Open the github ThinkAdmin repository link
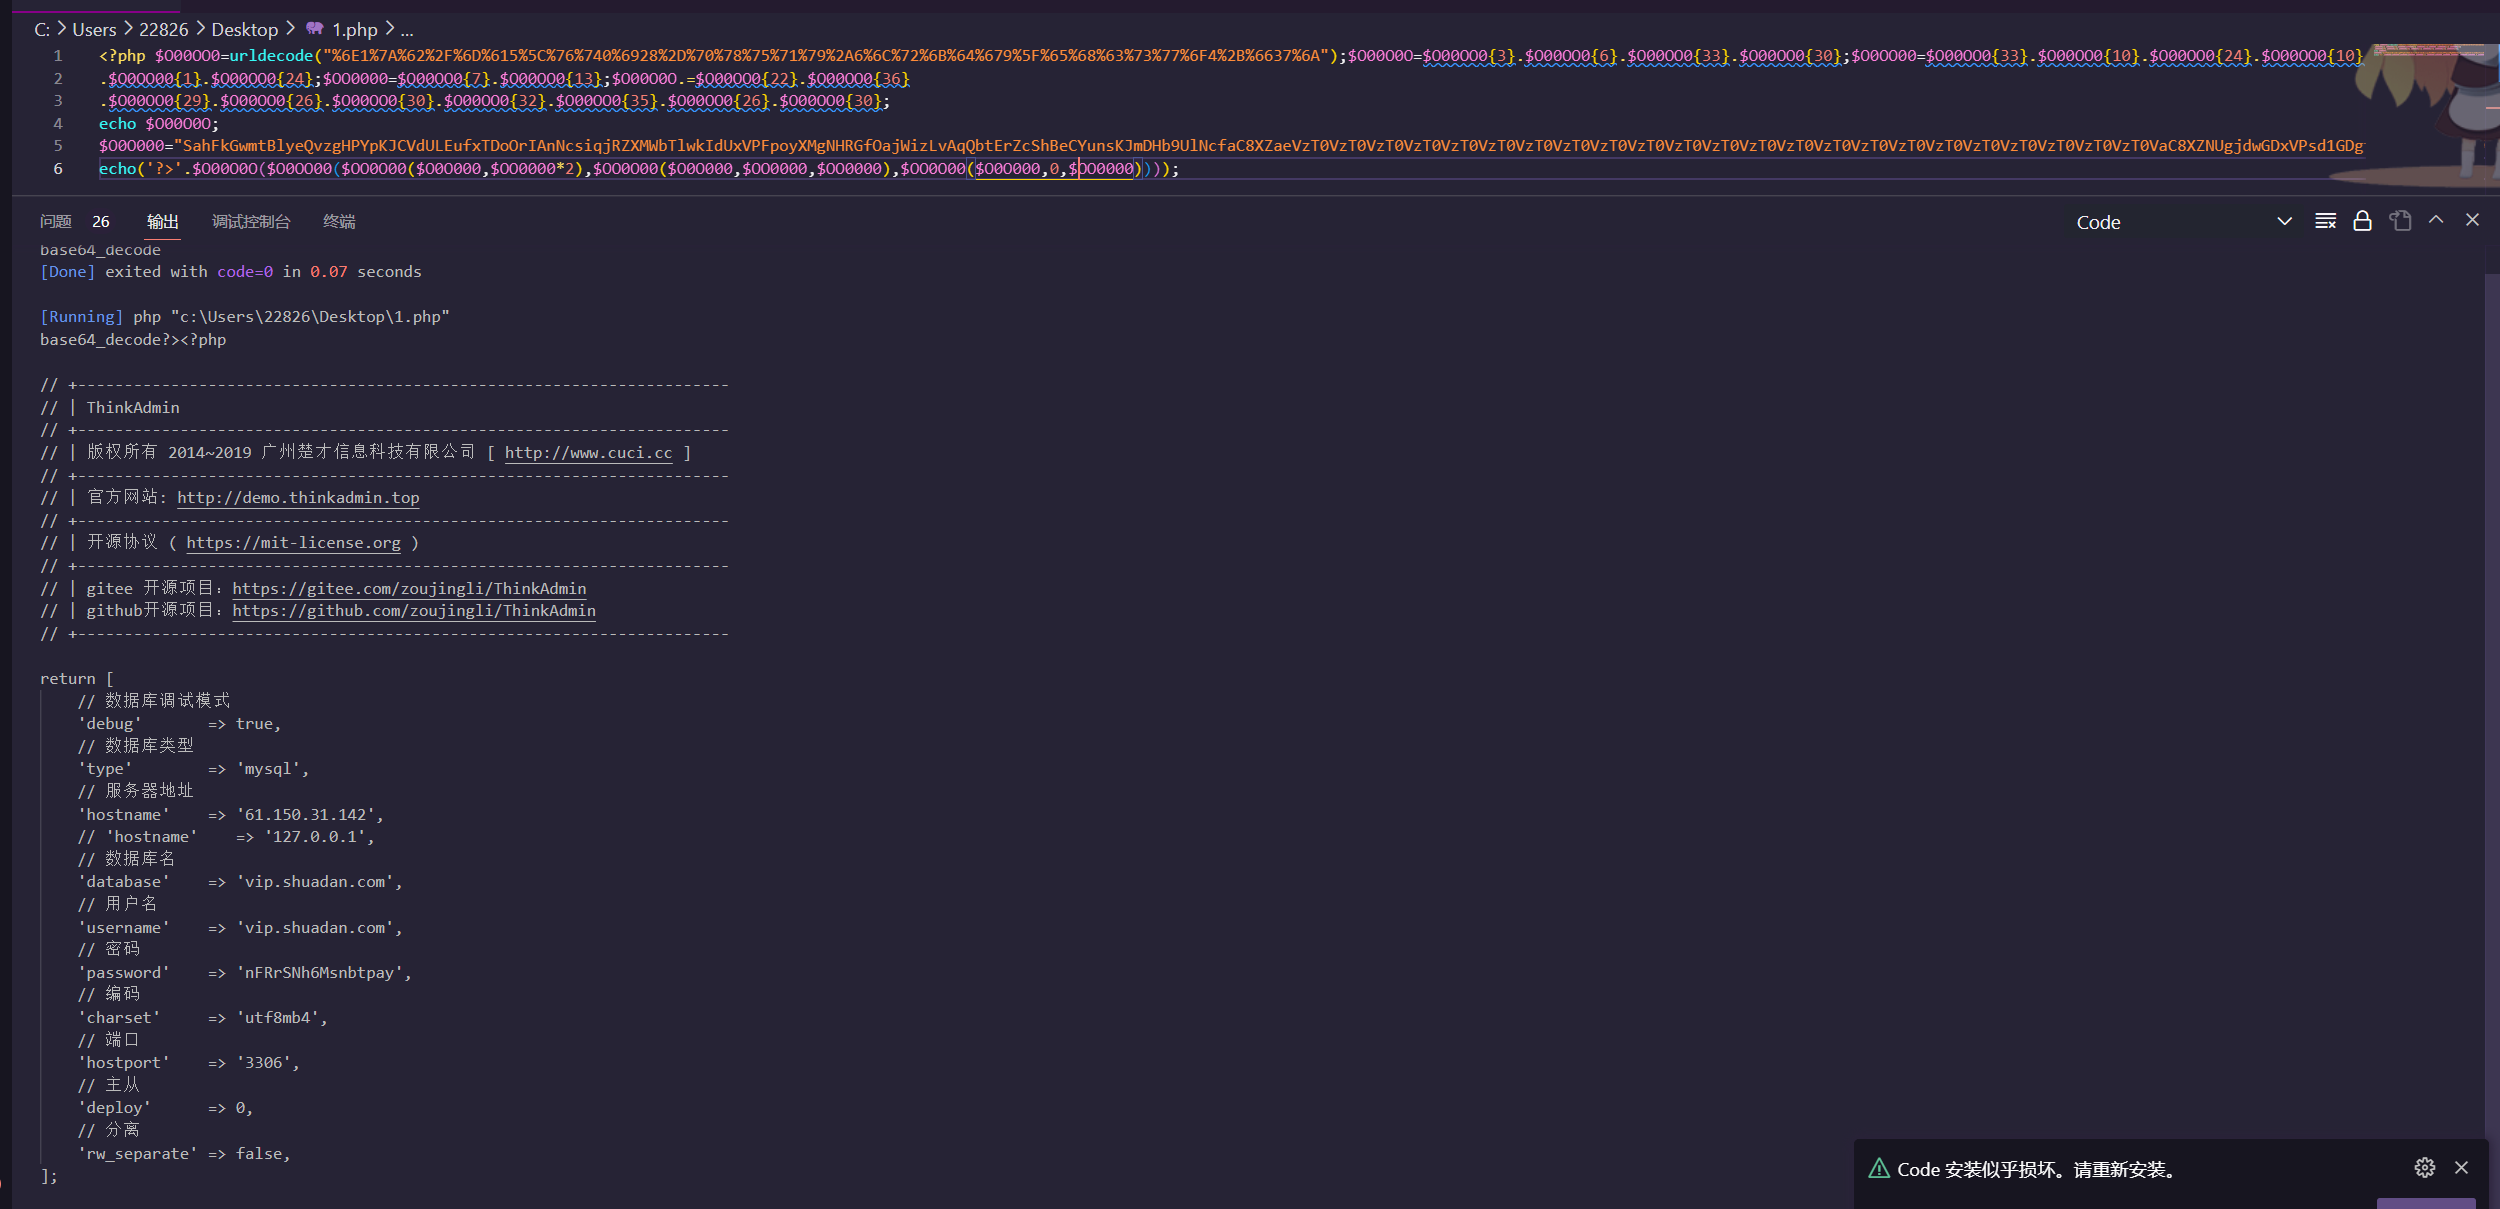Viewport: 2500px width, 1209px height. tap(414, 611)
